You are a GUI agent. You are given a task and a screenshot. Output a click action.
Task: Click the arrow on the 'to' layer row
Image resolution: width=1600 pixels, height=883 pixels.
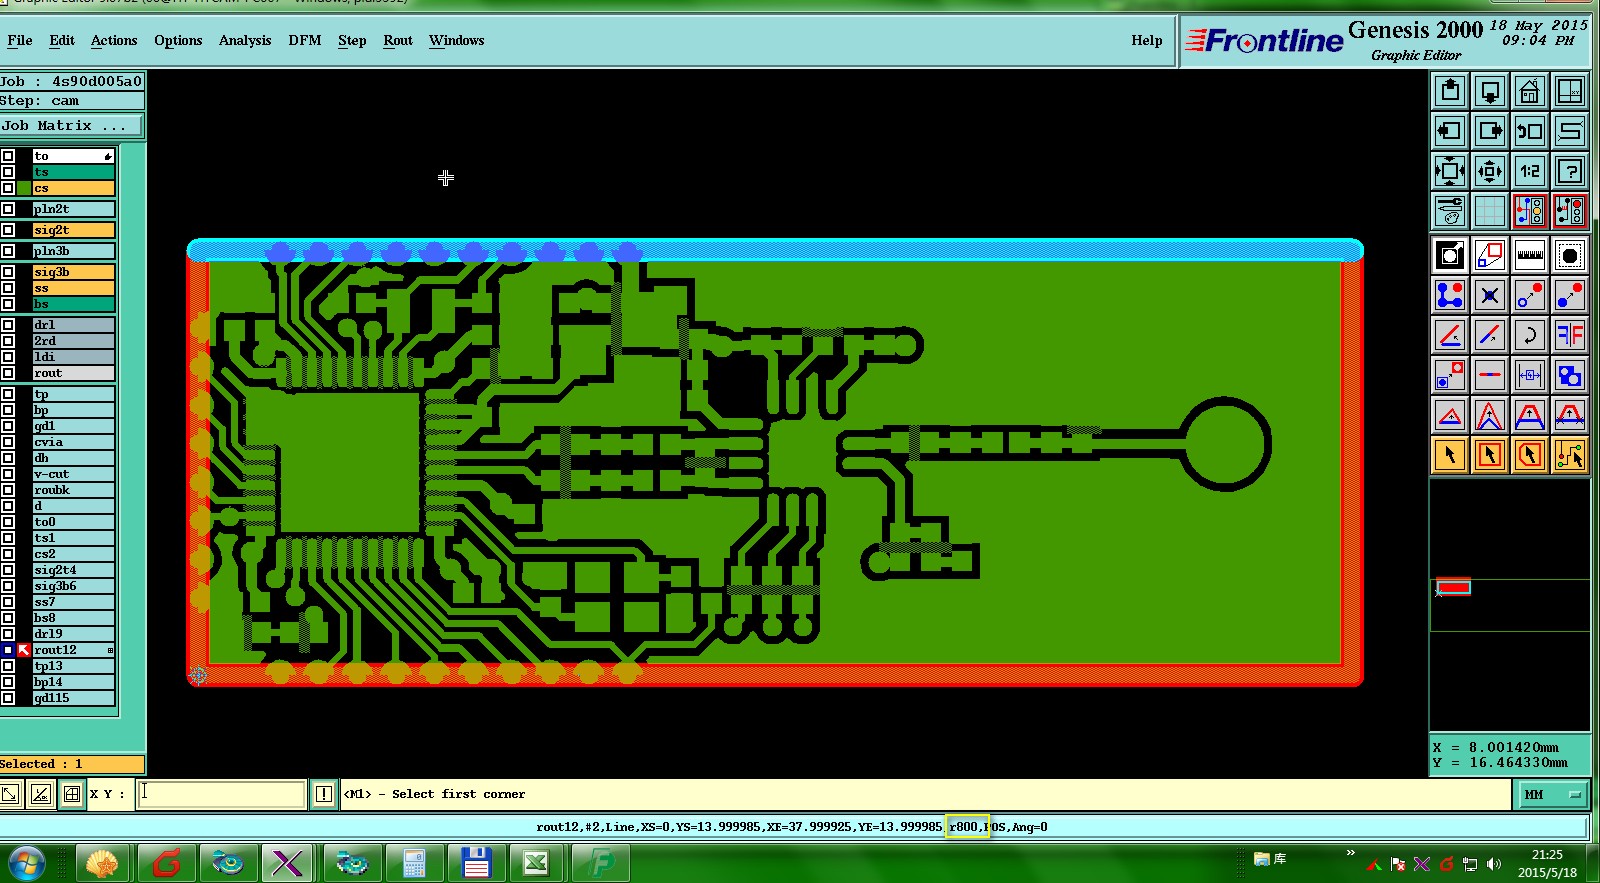click(x=107, y=156)
